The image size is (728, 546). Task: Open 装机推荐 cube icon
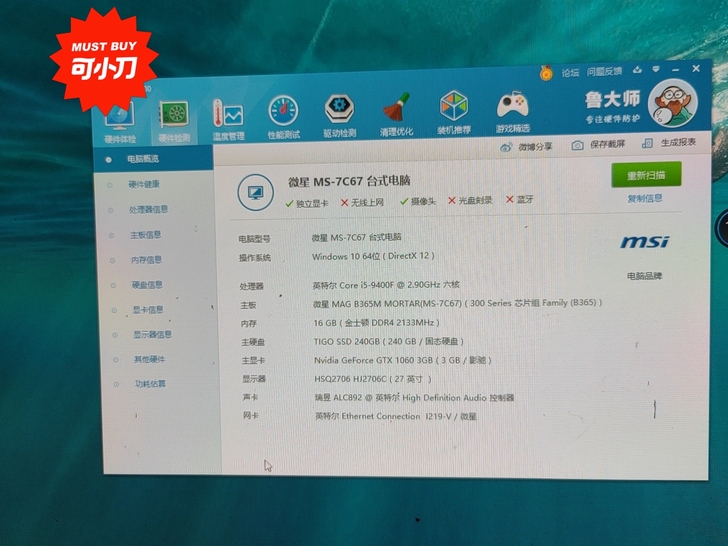coord(454,108)
